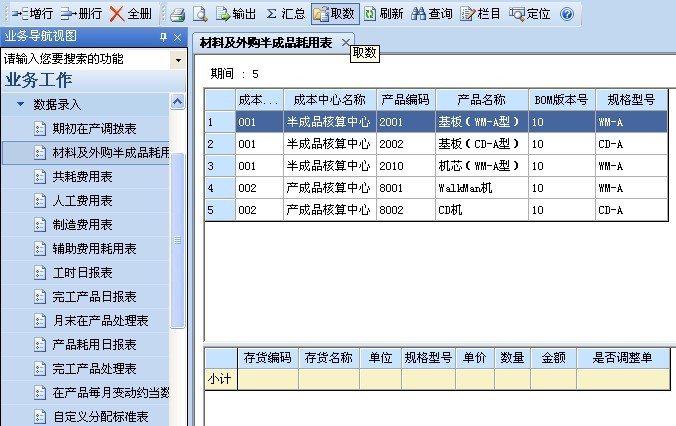Click the 小计 subtotal row label
Viewport: 676px width, 426px height.
click(220, 379)
